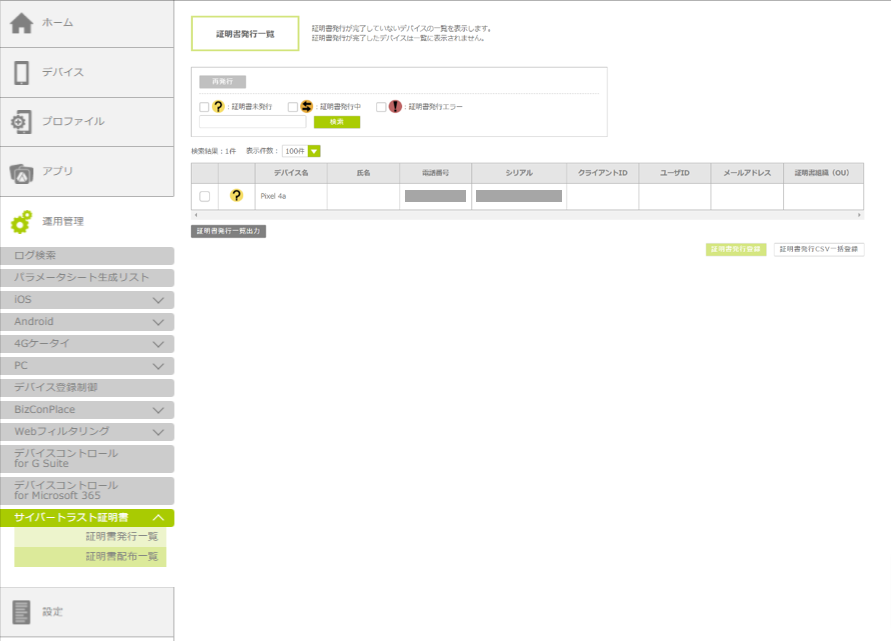Viewport: 891px width, 641px height.
Task: Open the 表示件数 100件 dropdown
Action: point(301,151)
